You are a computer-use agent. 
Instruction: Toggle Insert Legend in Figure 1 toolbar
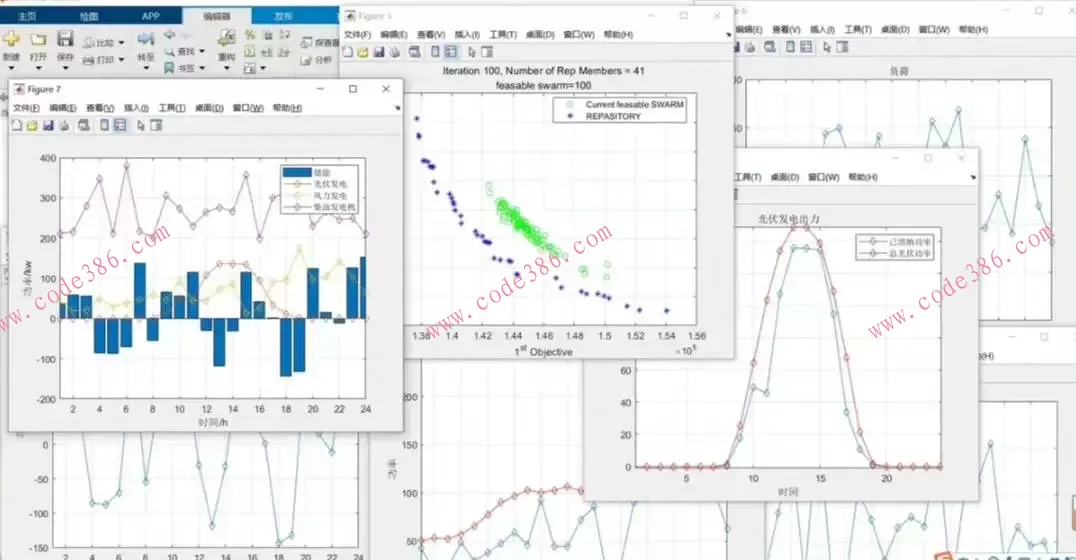[x=451, y=52]
